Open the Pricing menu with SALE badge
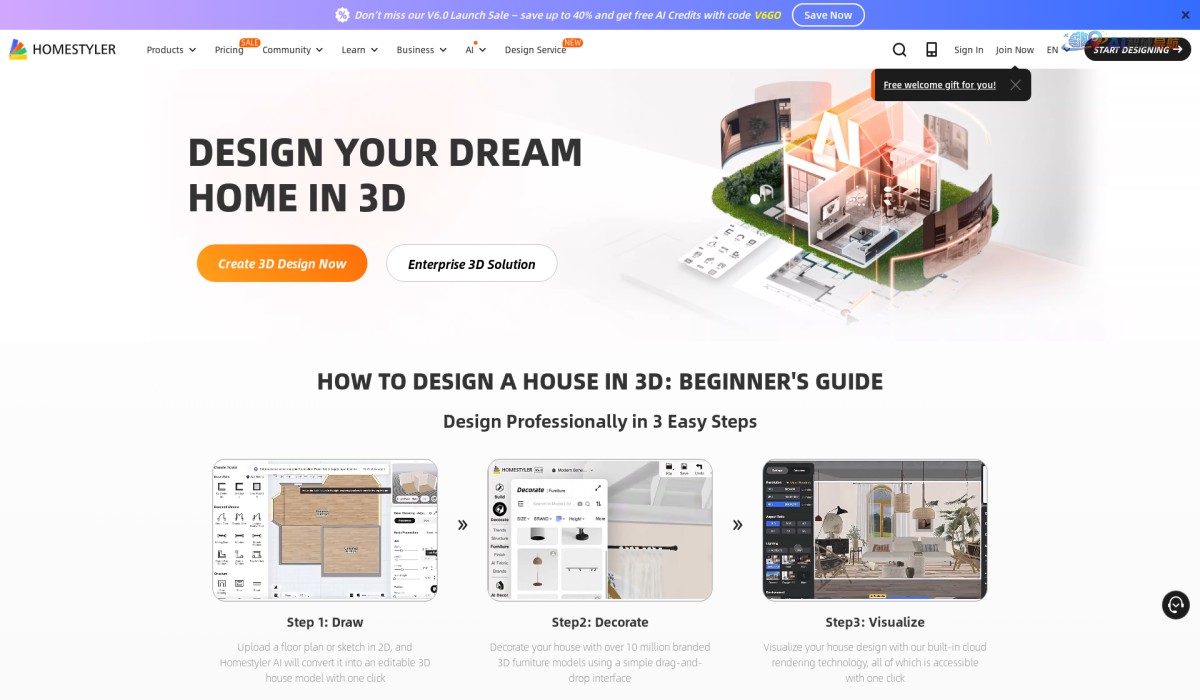The image size is (1200, 700). coord(229,49)
